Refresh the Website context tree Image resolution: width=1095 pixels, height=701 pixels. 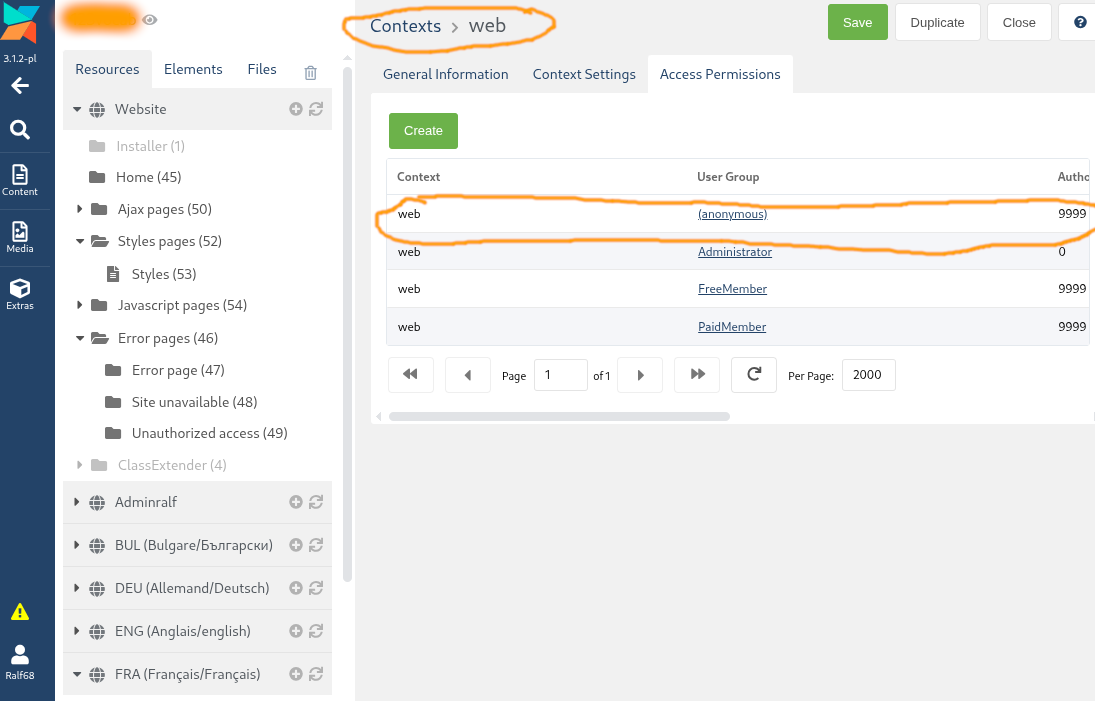coord(316,109)
